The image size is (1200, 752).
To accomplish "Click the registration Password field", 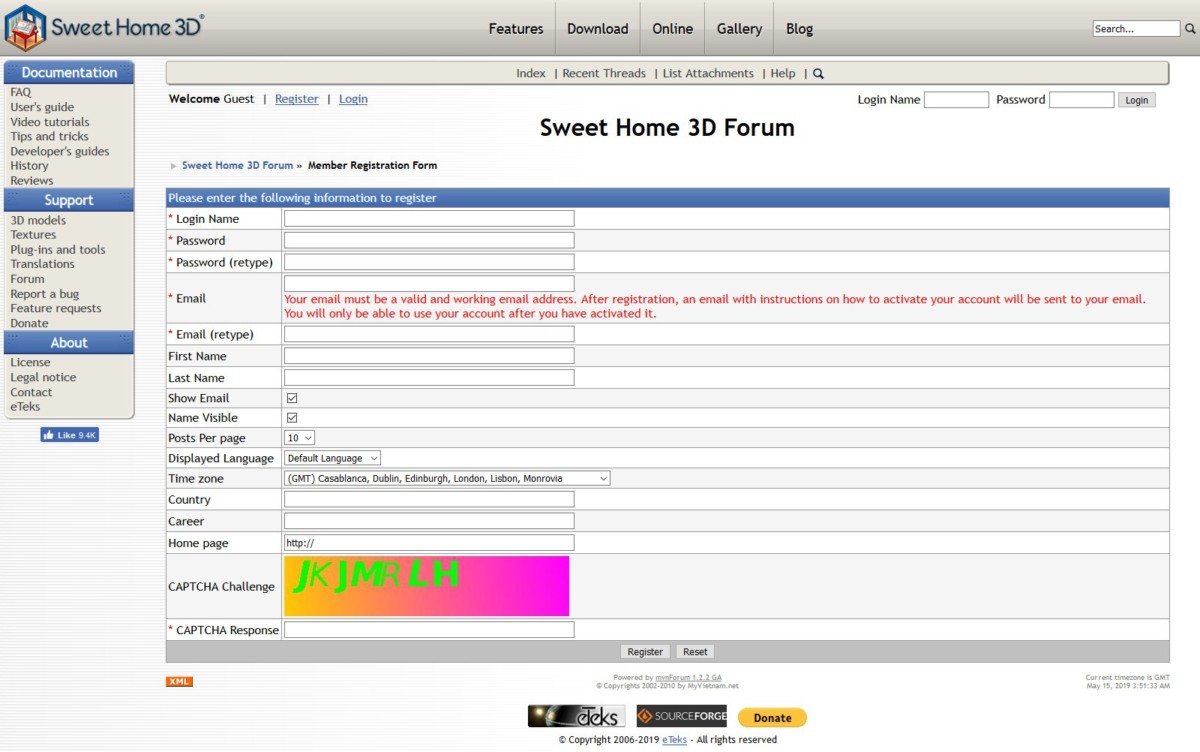I will click(429, 241).
